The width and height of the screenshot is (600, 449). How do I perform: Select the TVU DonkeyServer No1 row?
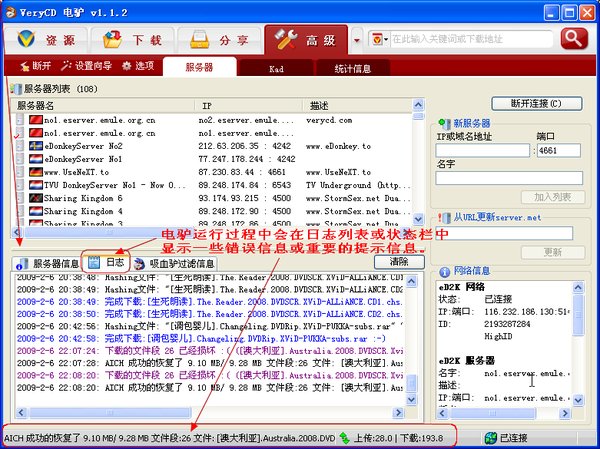point(213,185)
